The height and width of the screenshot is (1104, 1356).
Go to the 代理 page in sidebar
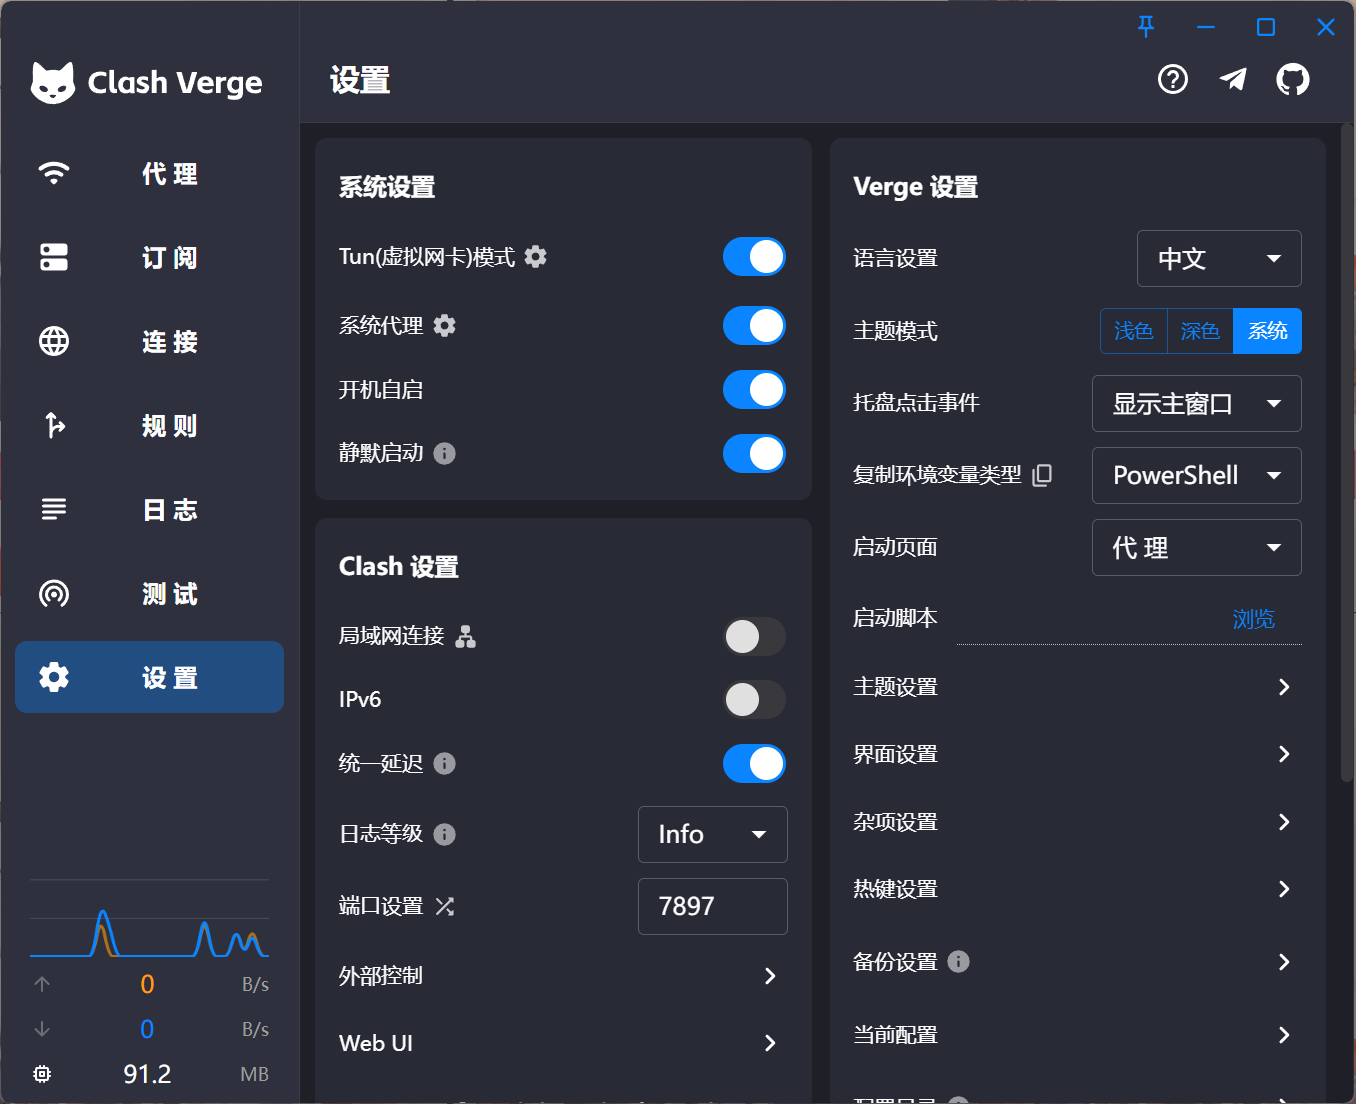149,174
